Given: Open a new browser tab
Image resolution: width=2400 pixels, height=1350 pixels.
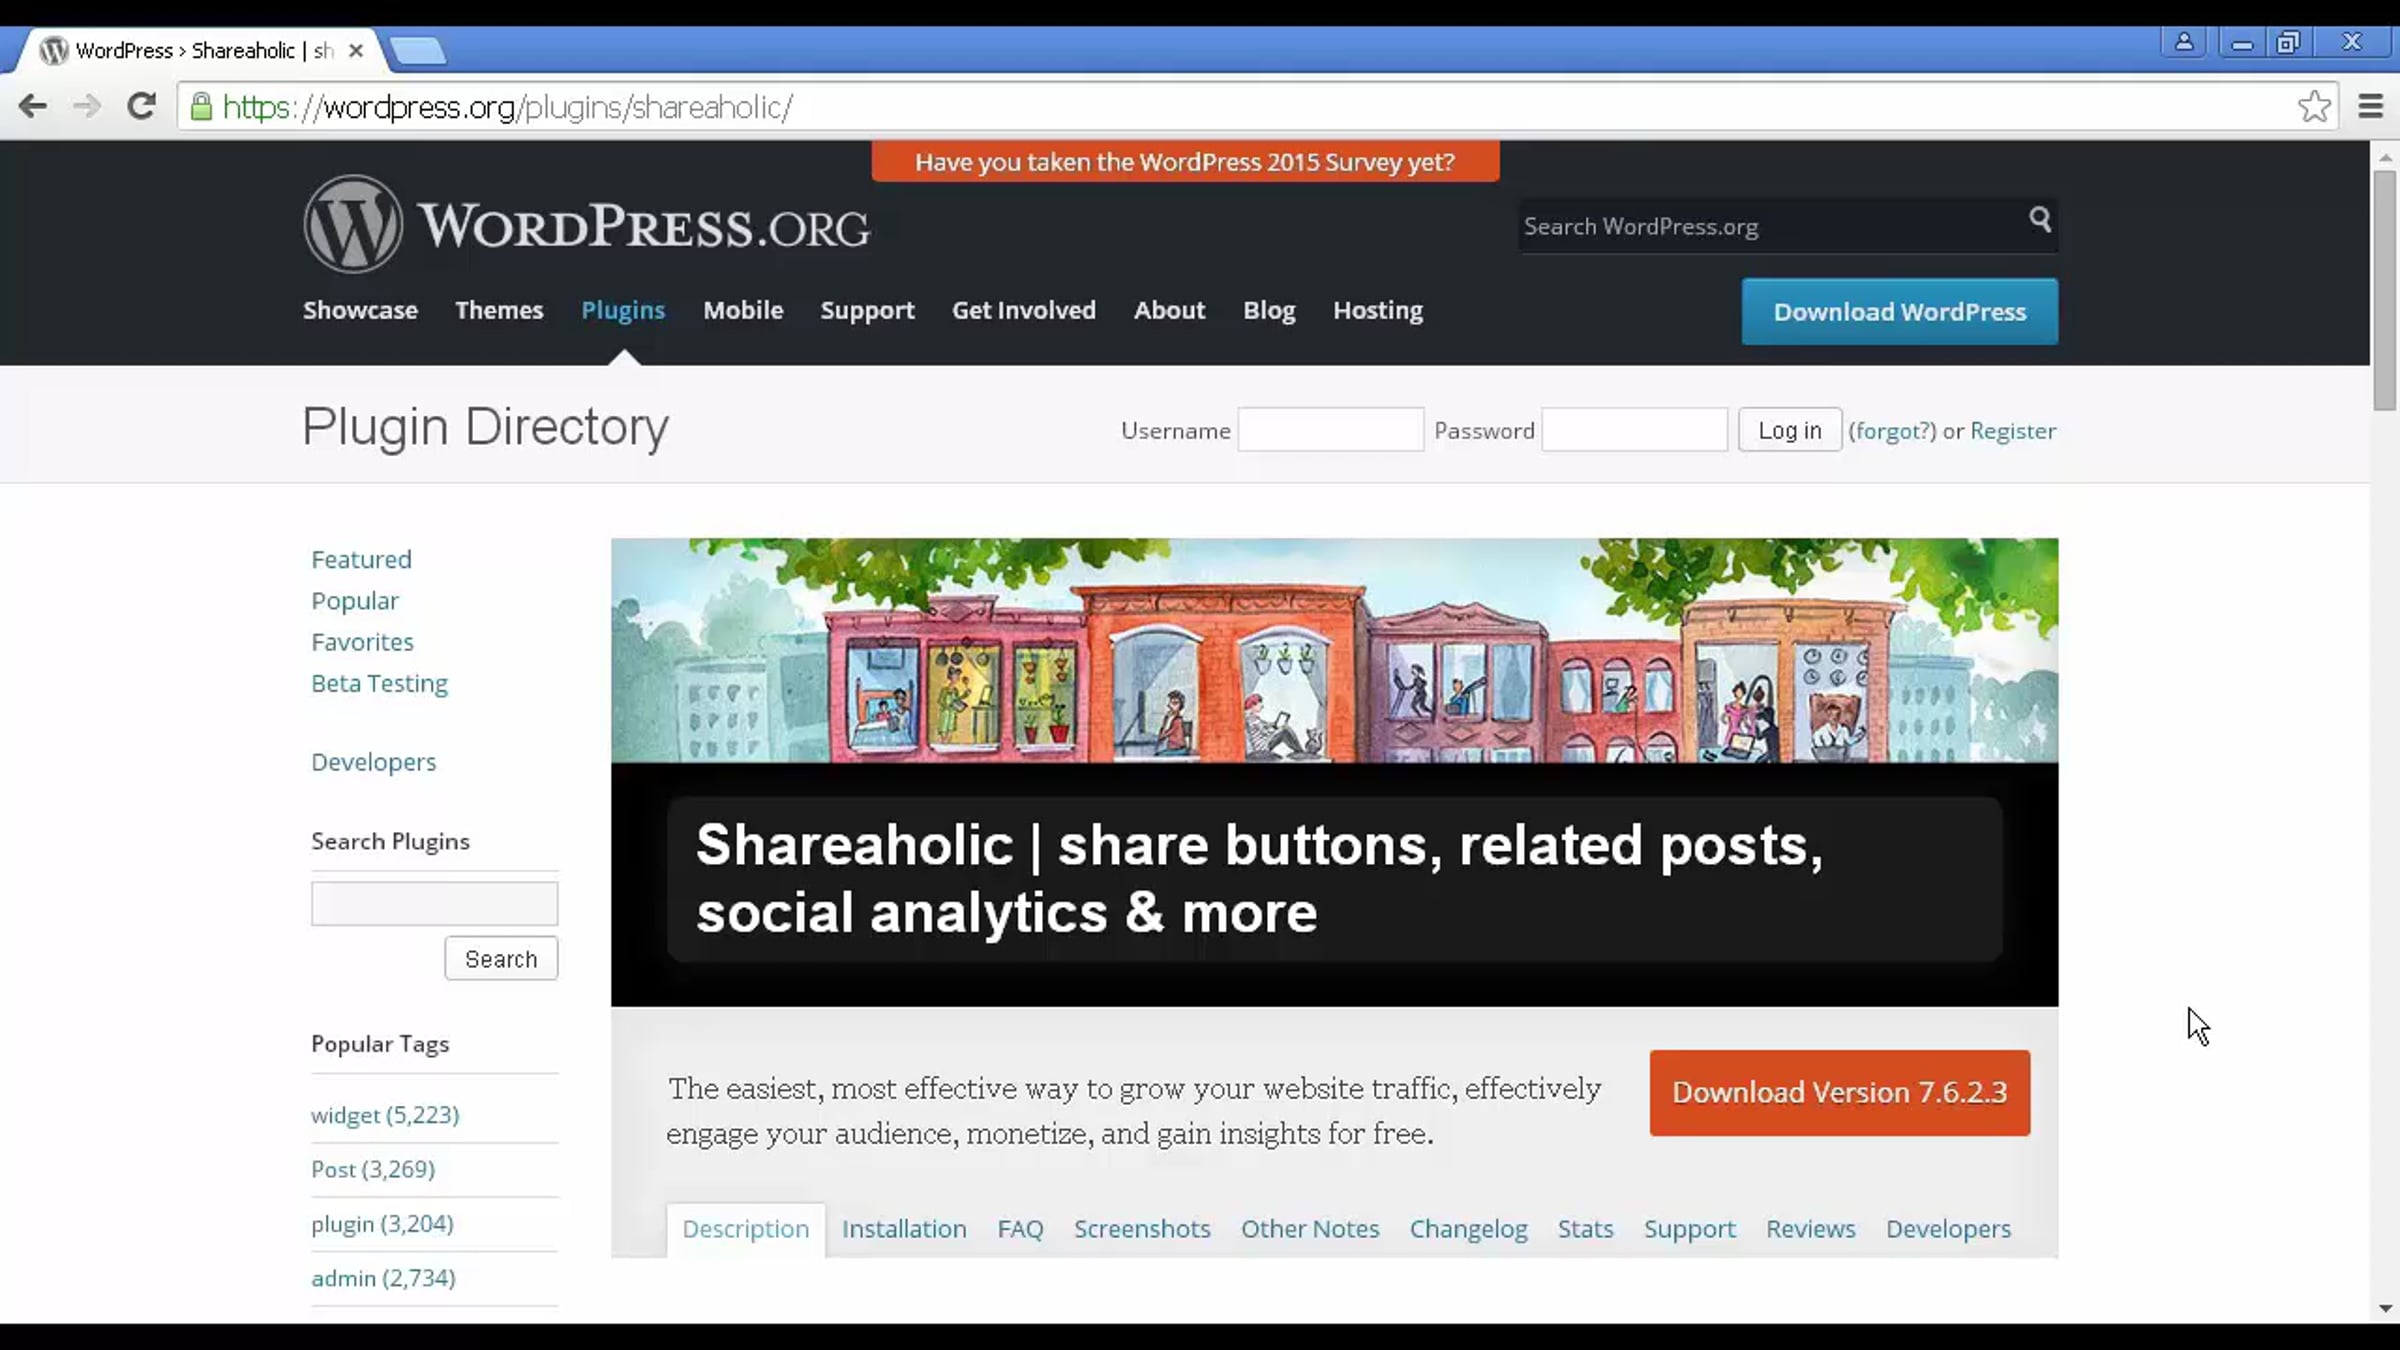Looking at the screenshot, I should click(x=417, y=50).
